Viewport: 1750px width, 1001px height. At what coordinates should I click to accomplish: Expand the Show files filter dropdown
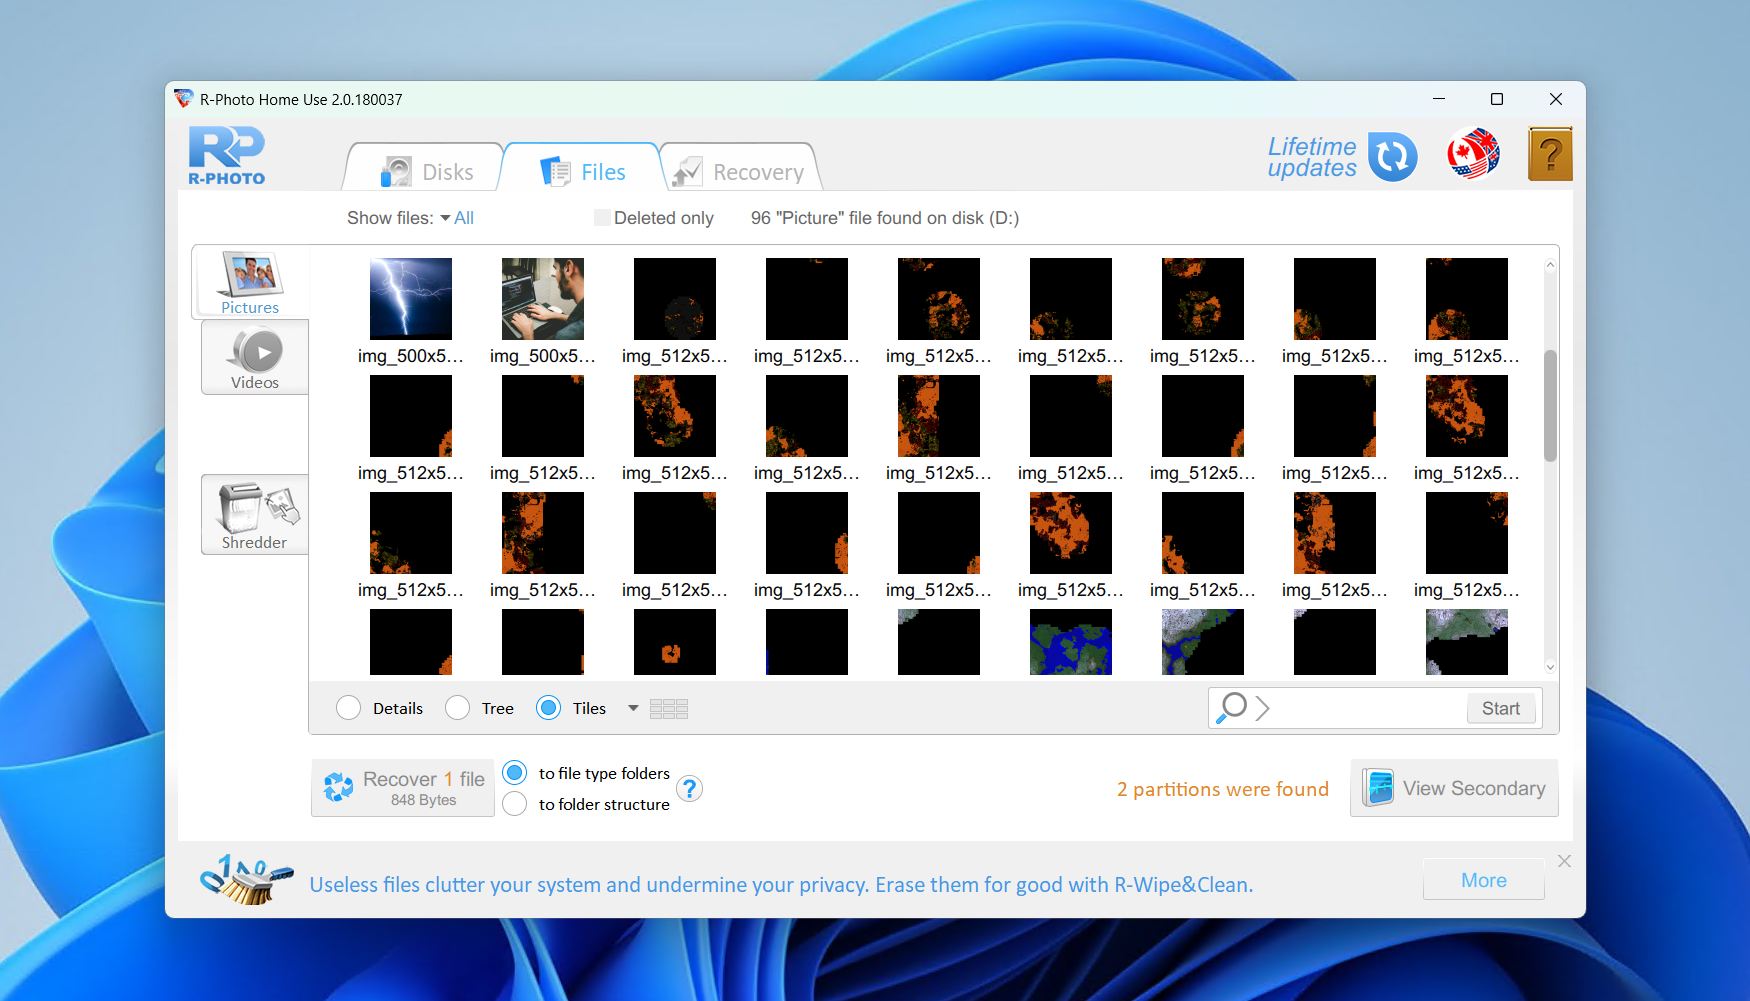pyautogui.click(x=448, y=217)
